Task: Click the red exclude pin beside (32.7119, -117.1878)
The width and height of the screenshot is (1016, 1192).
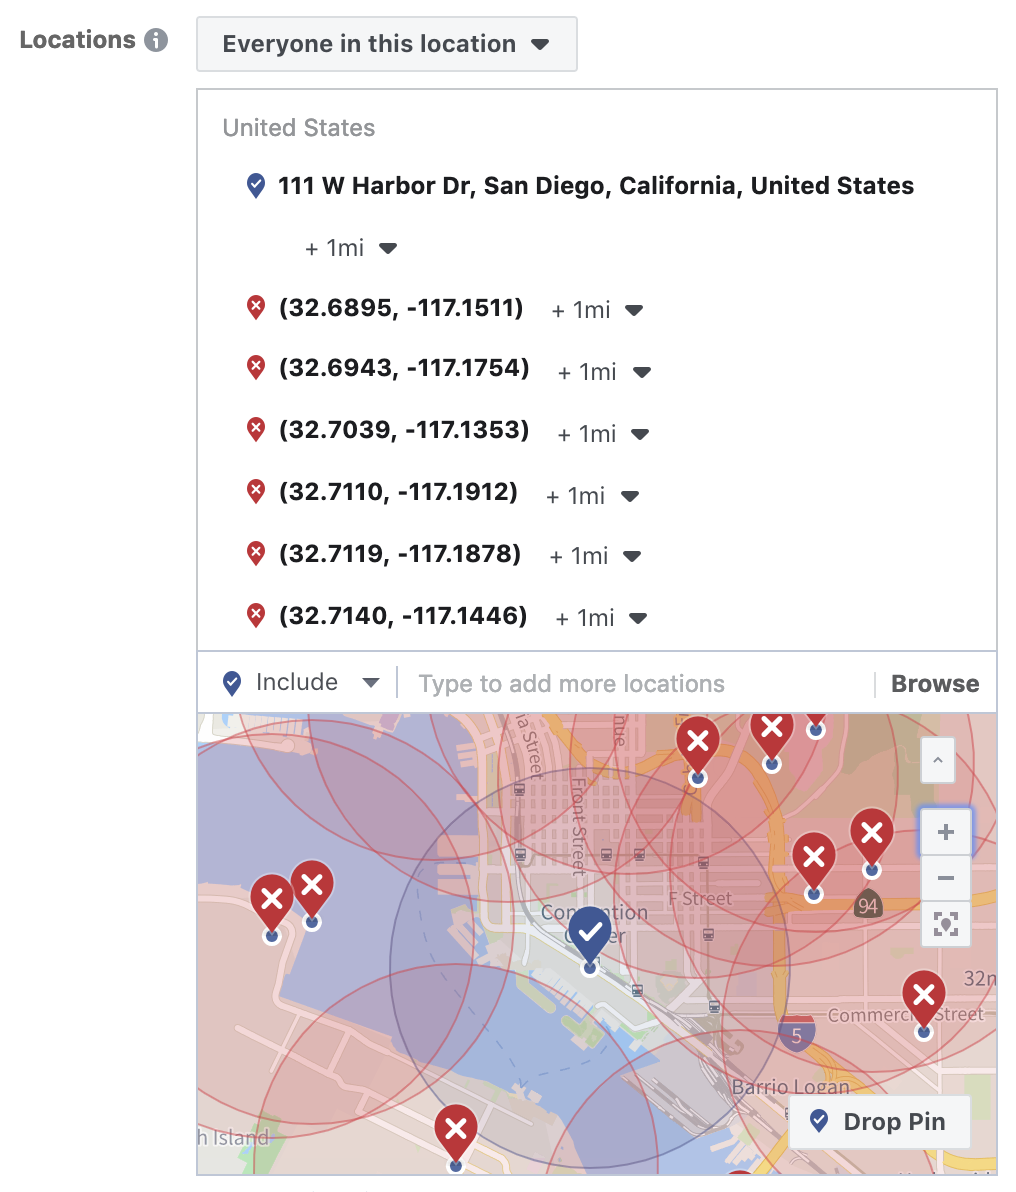Action: coord(256,553)
